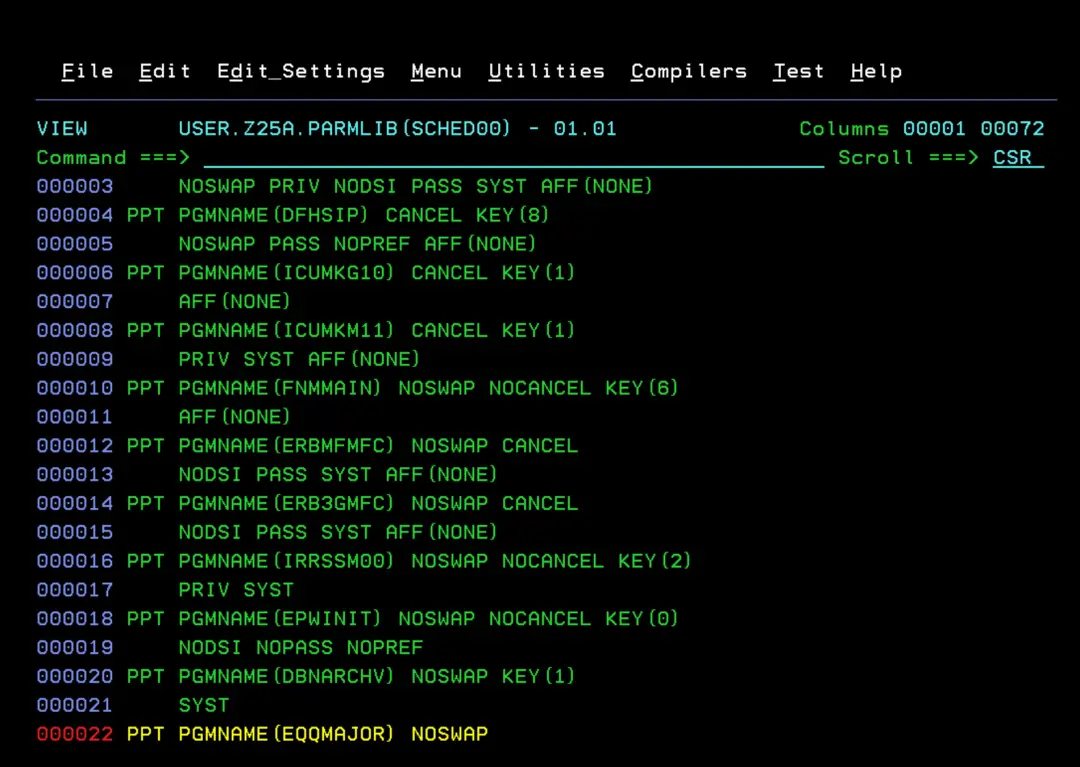Click NOPASS on line 000019
Image resolution: width=1080 pixels, height=767 pixels.
coord(295,649)
